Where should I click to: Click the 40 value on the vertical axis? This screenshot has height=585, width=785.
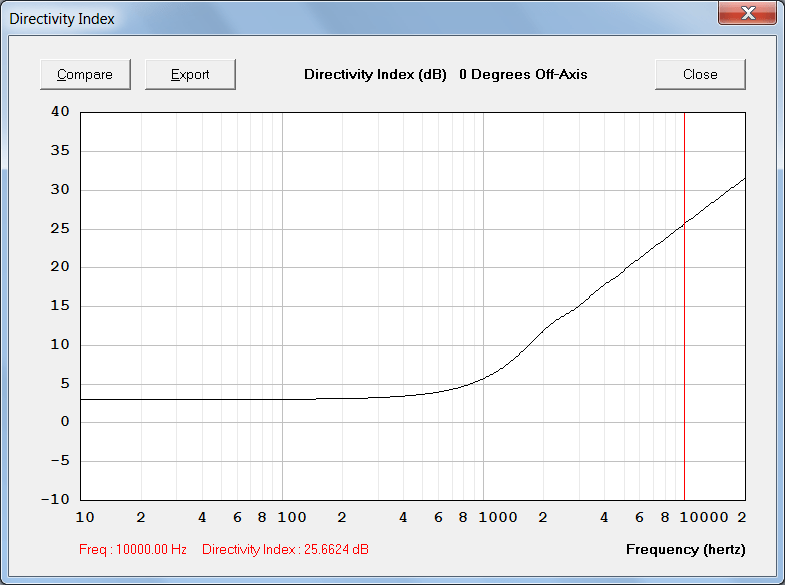click(x=60, y=112)
